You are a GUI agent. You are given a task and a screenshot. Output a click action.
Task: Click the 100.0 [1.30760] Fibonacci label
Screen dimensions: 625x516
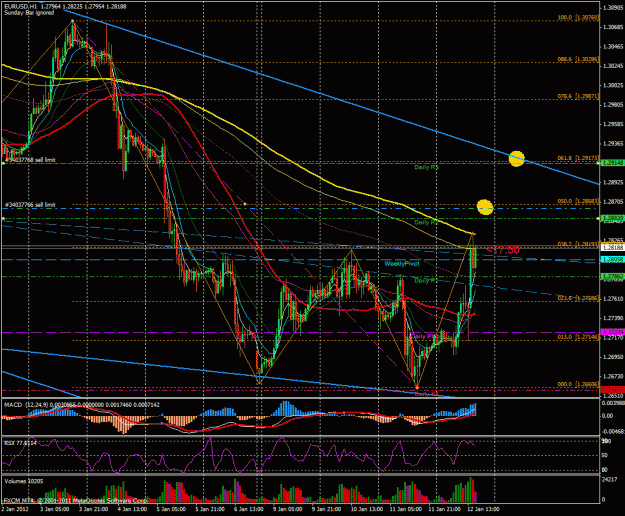tap(578, 18)
